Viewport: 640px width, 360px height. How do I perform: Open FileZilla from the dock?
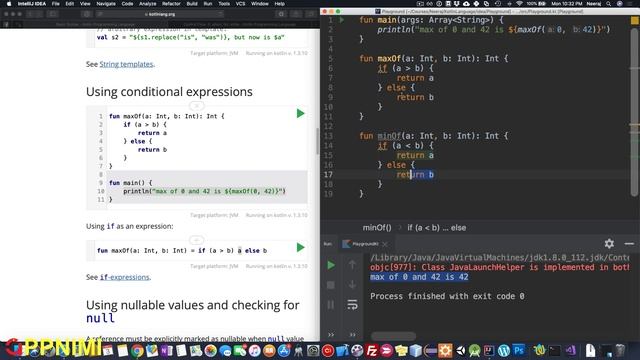click(x=372, y=351)
